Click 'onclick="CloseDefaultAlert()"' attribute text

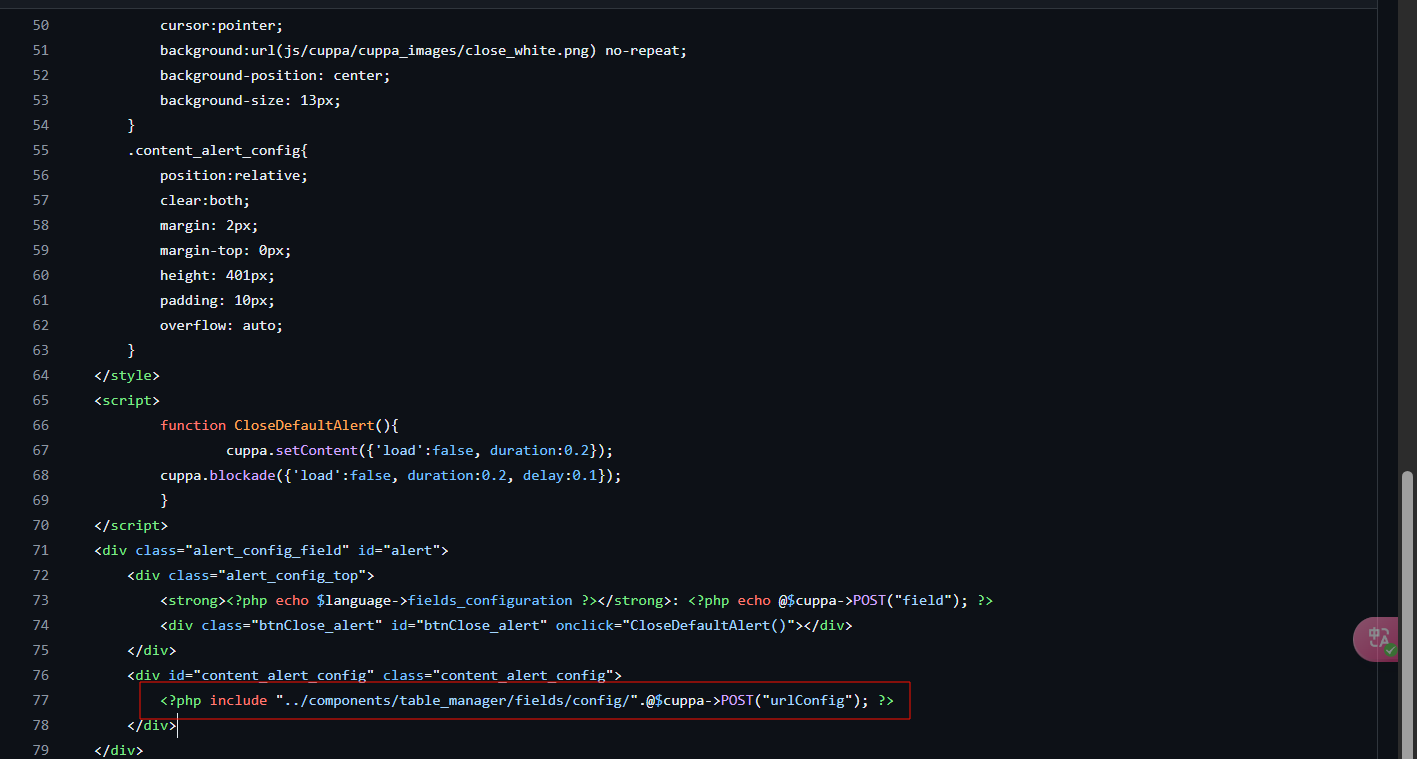(673, 625)
